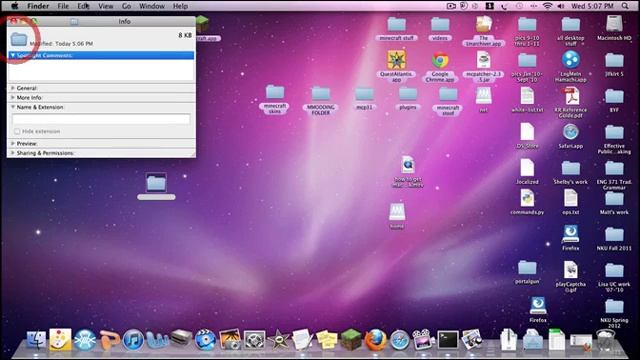Open the File menu
Viewport: 640px width, 360px height.
point(63,6)
